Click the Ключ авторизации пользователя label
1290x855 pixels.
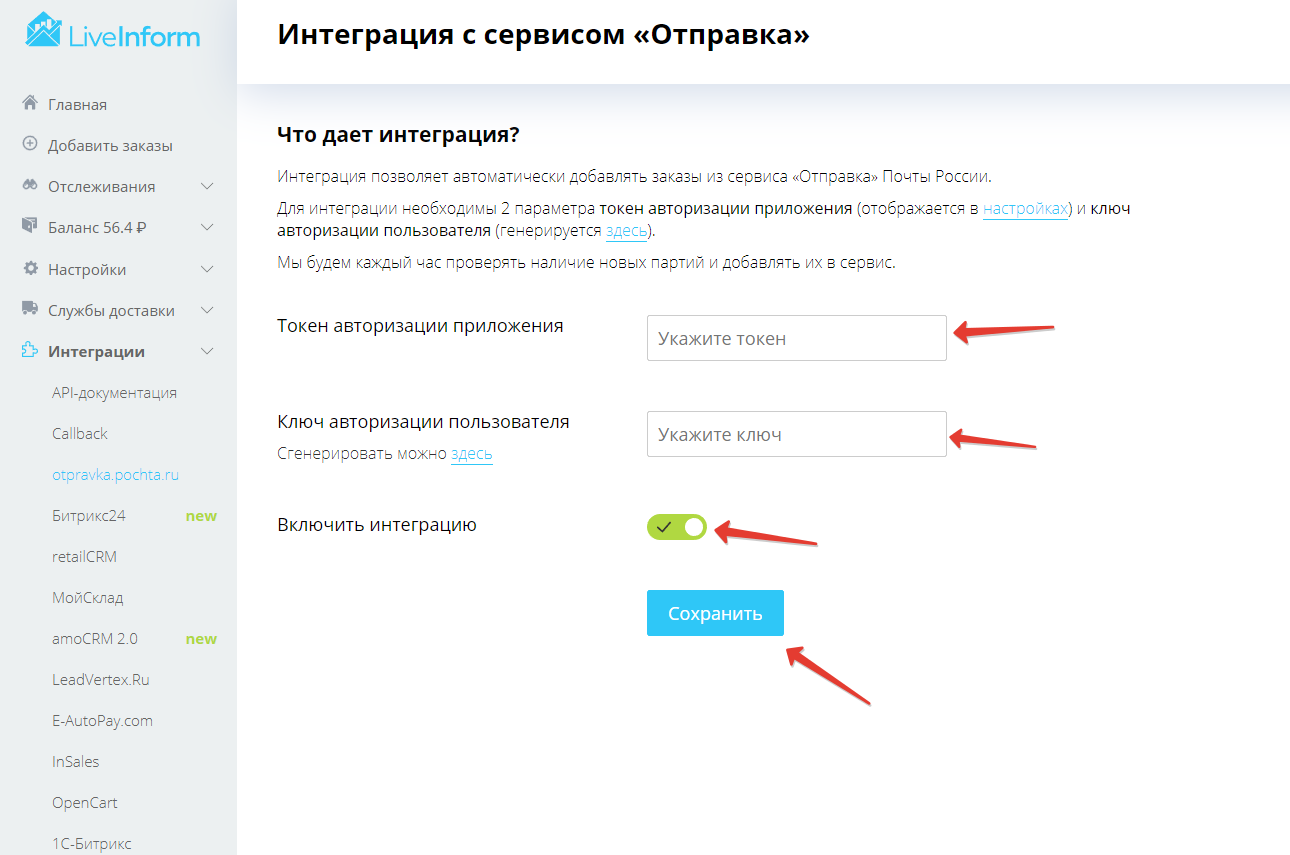click(x=423, y=422)
